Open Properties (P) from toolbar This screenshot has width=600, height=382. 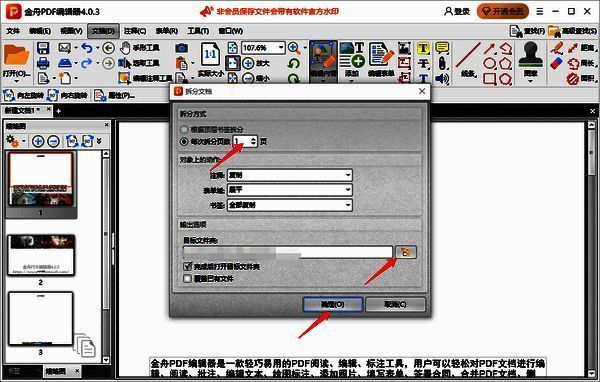(x=115, y=95)
